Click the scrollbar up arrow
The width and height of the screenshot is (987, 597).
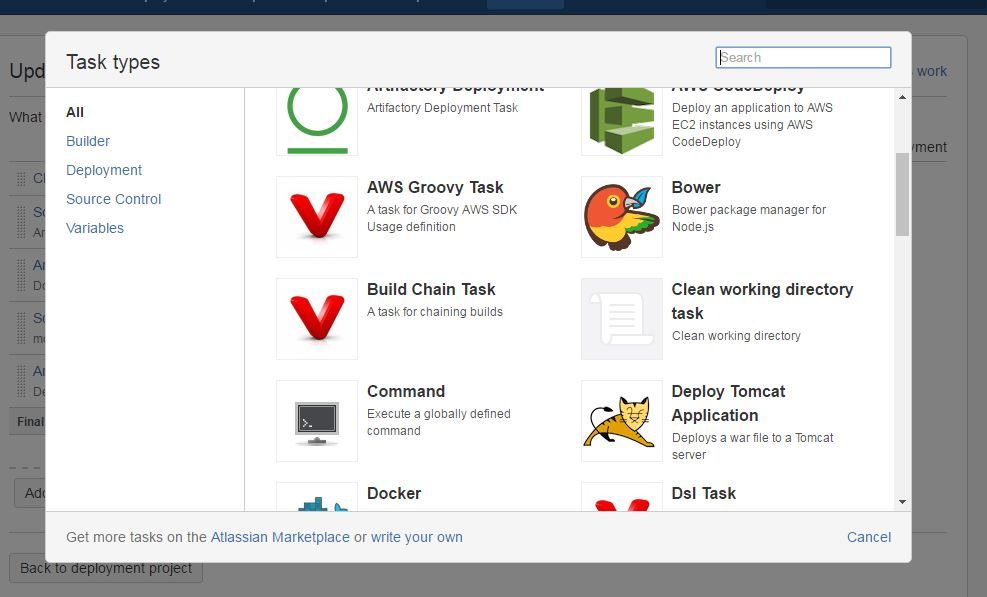point(903,97)
